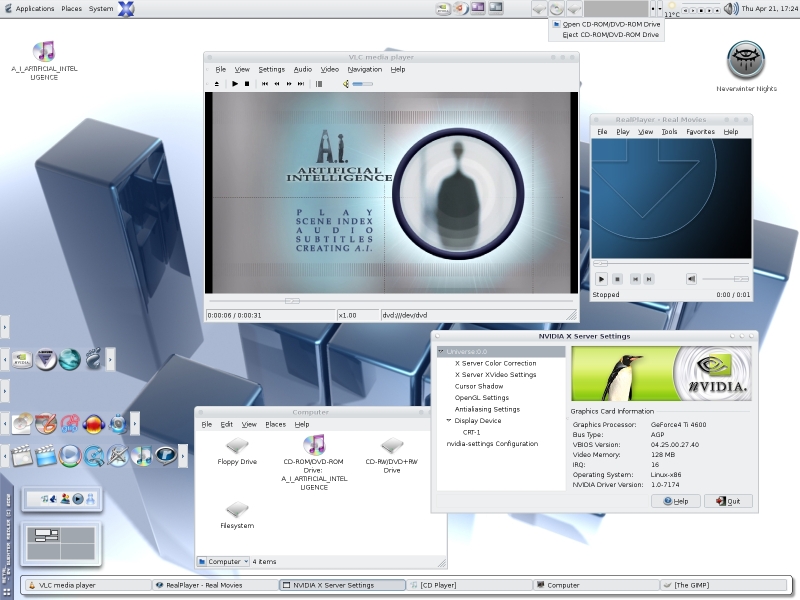Launch the globe browser icon in left dock
The image size is (800, 600).
point(70,360)
